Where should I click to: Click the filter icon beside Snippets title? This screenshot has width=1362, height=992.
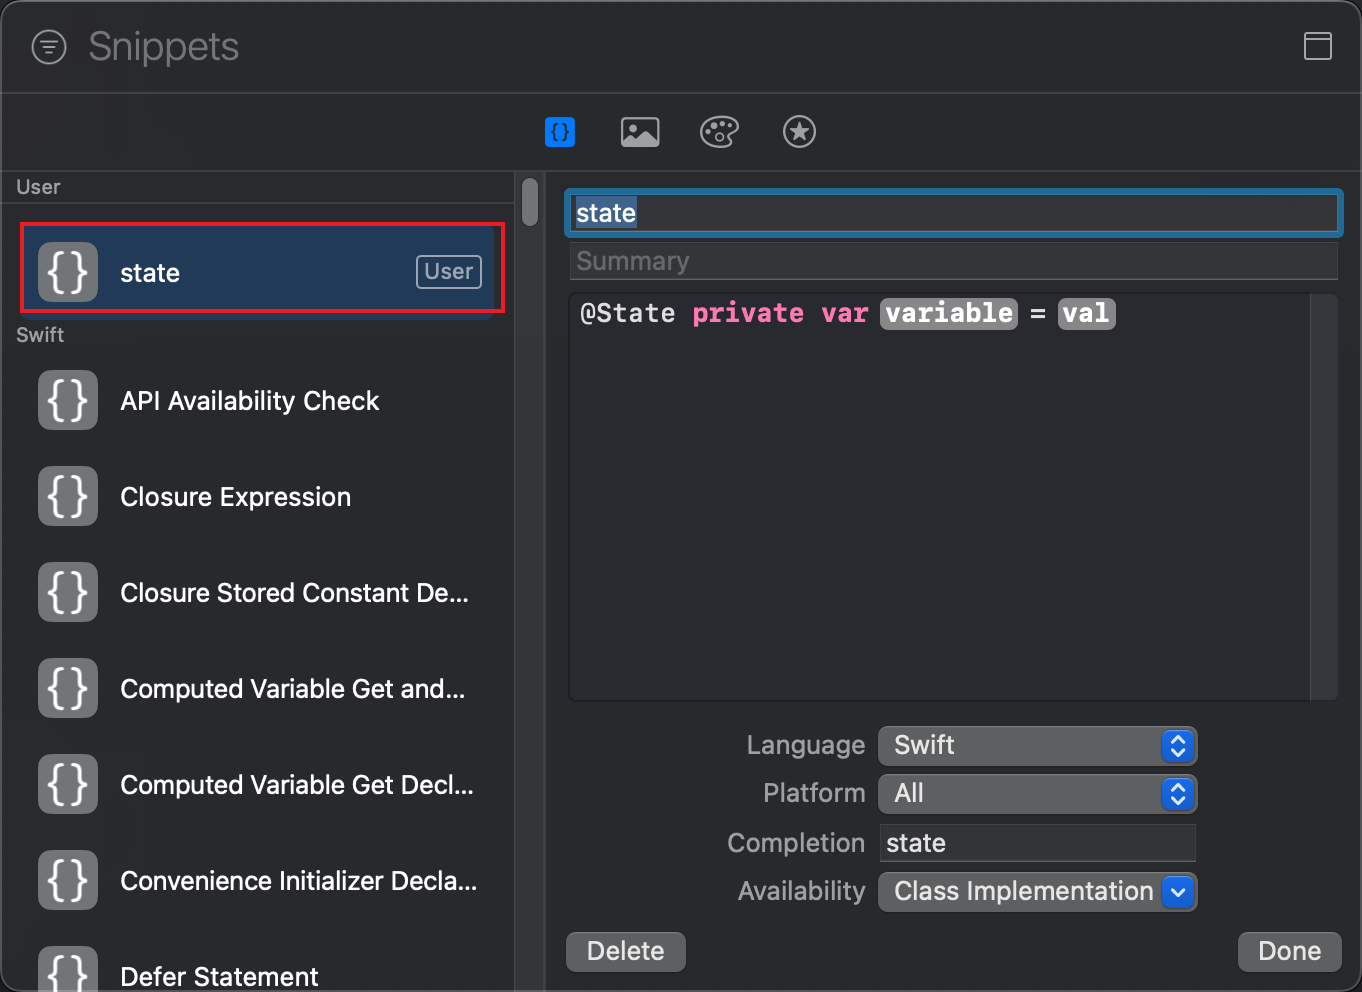pyautogui.click(x=48, y=46)
